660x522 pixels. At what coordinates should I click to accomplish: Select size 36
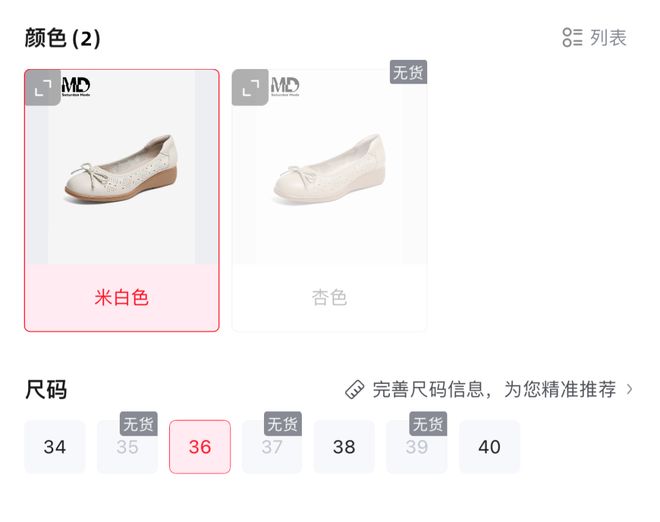(x=200, y=447)
